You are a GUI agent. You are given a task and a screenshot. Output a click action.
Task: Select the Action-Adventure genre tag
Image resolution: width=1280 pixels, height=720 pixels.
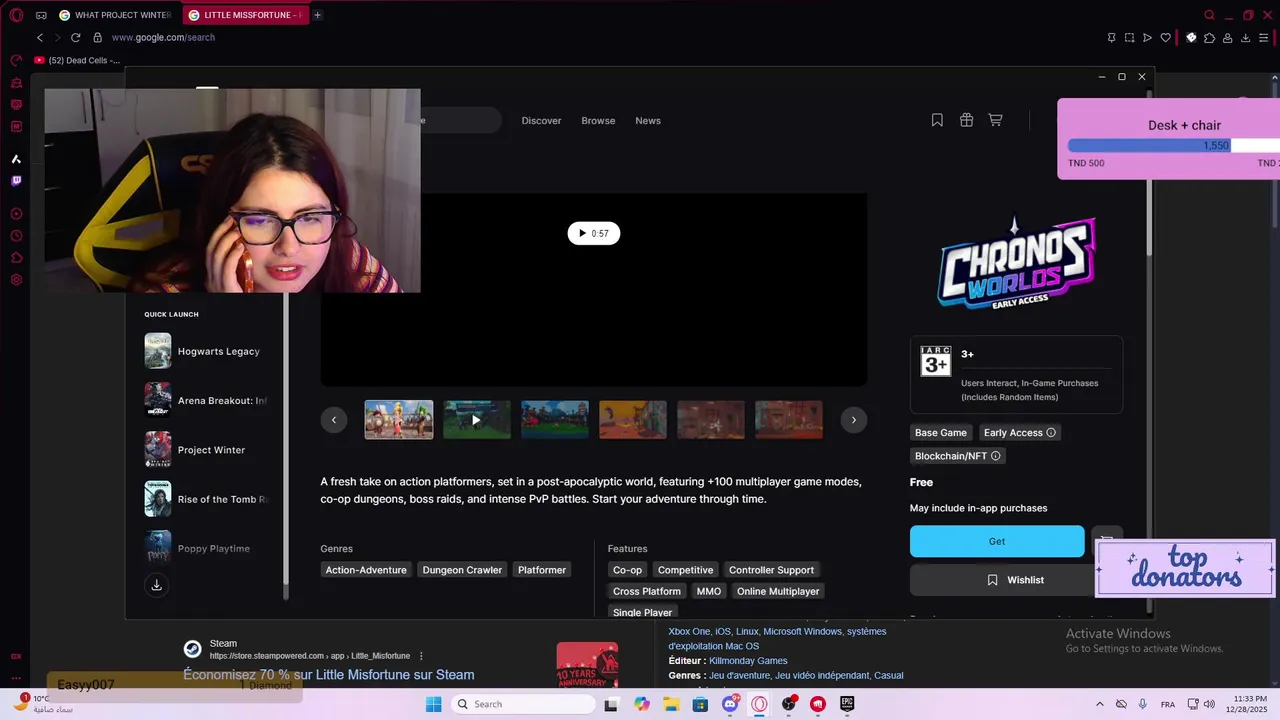[366, 570]
